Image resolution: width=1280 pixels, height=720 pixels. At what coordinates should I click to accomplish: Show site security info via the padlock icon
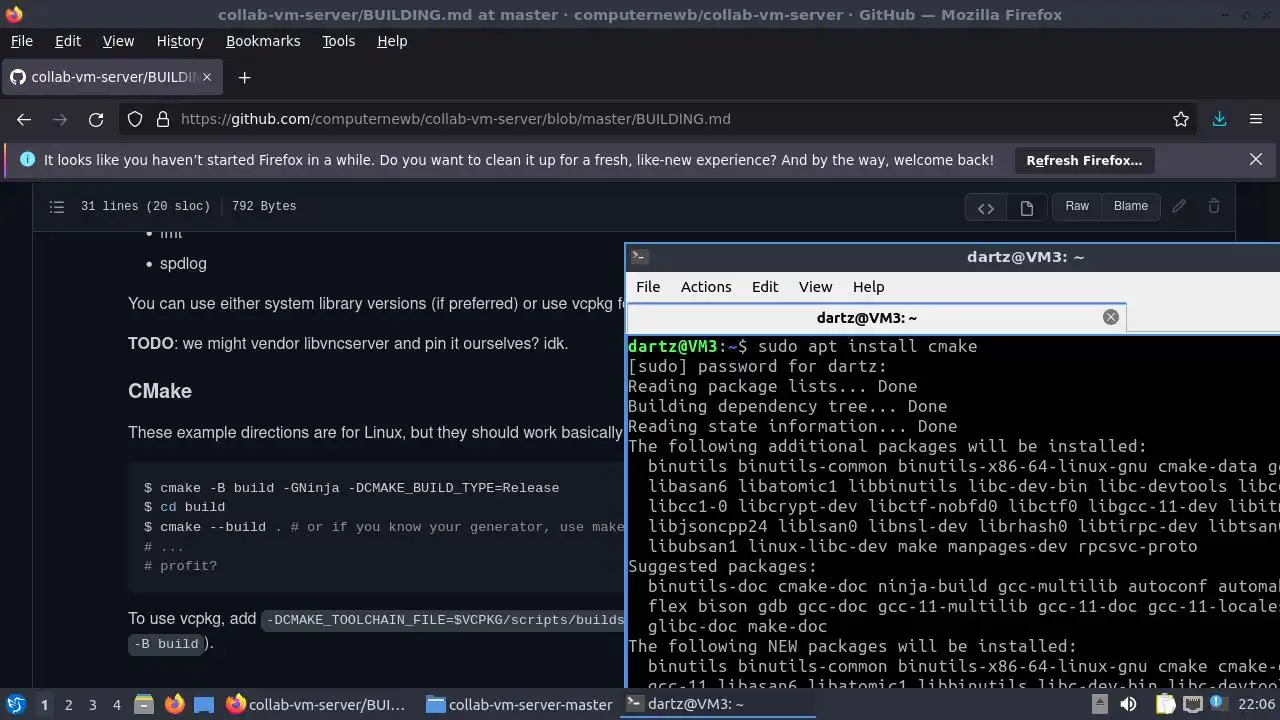click(x=163, y=119)
